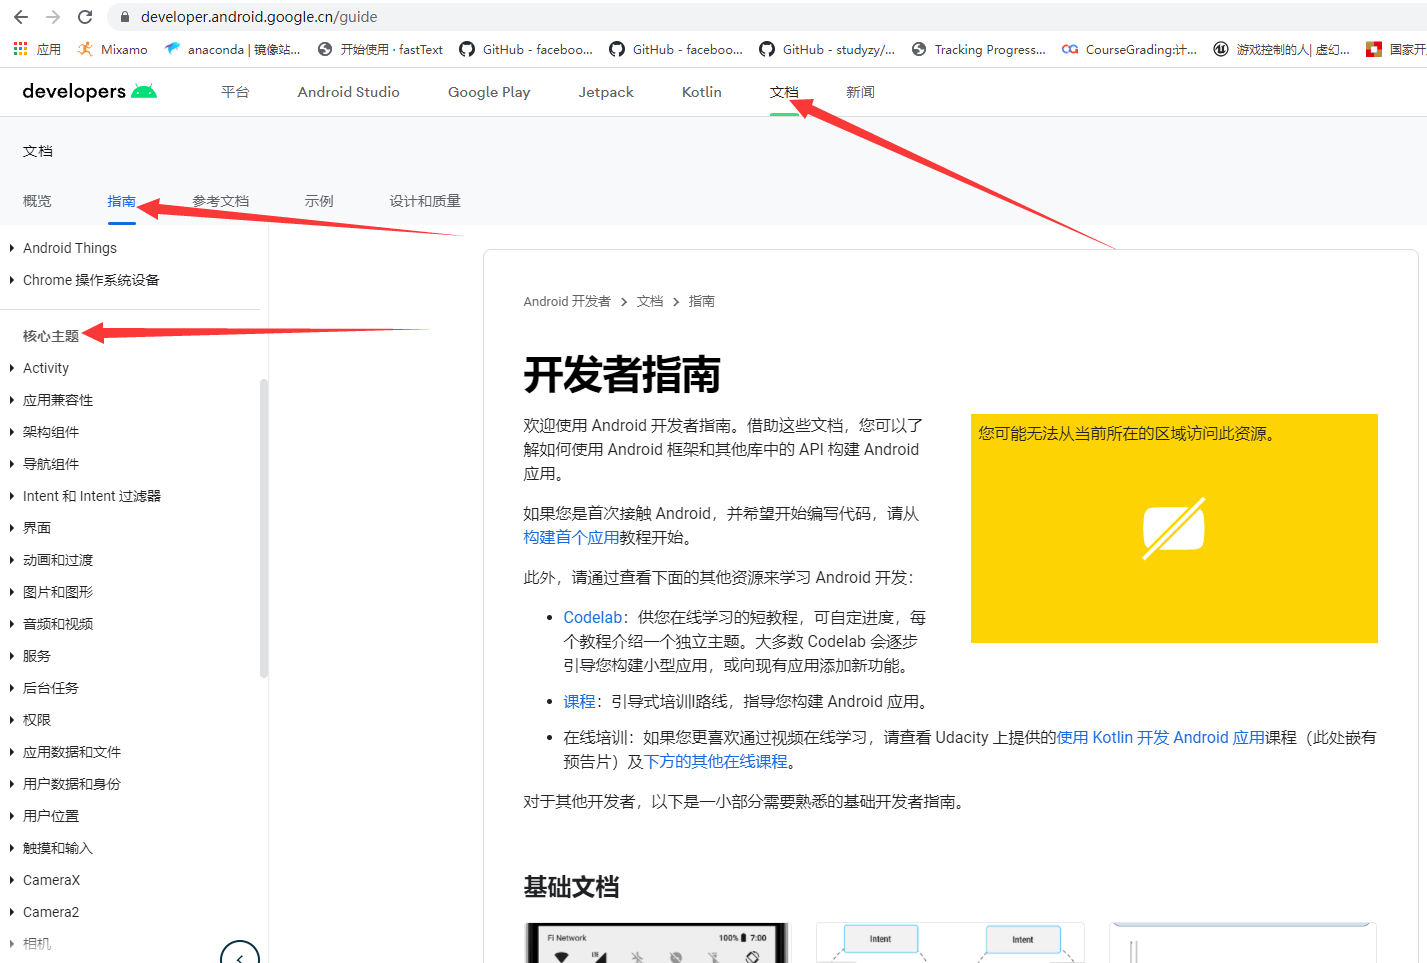Select the 文档 top navigation item
1427x963 pixels.
[784, 92]
